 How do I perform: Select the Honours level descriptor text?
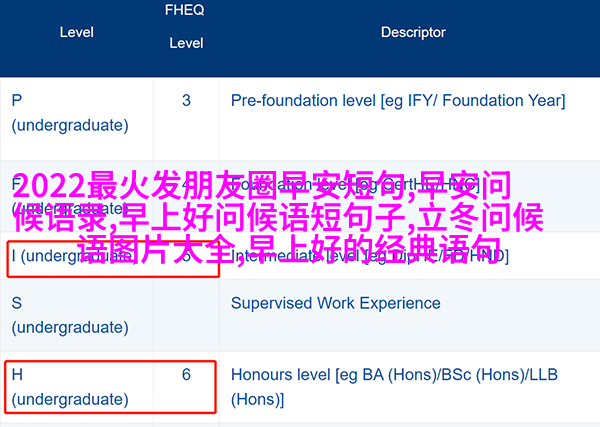pyautogui.click(x=395, y=387)
